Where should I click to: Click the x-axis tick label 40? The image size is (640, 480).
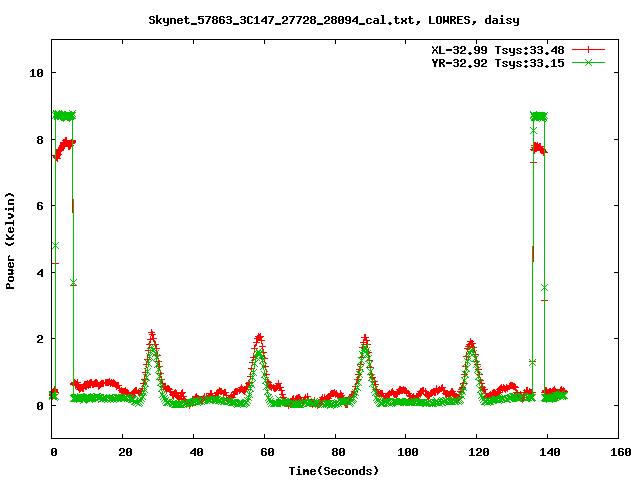(x=194, y=453)
